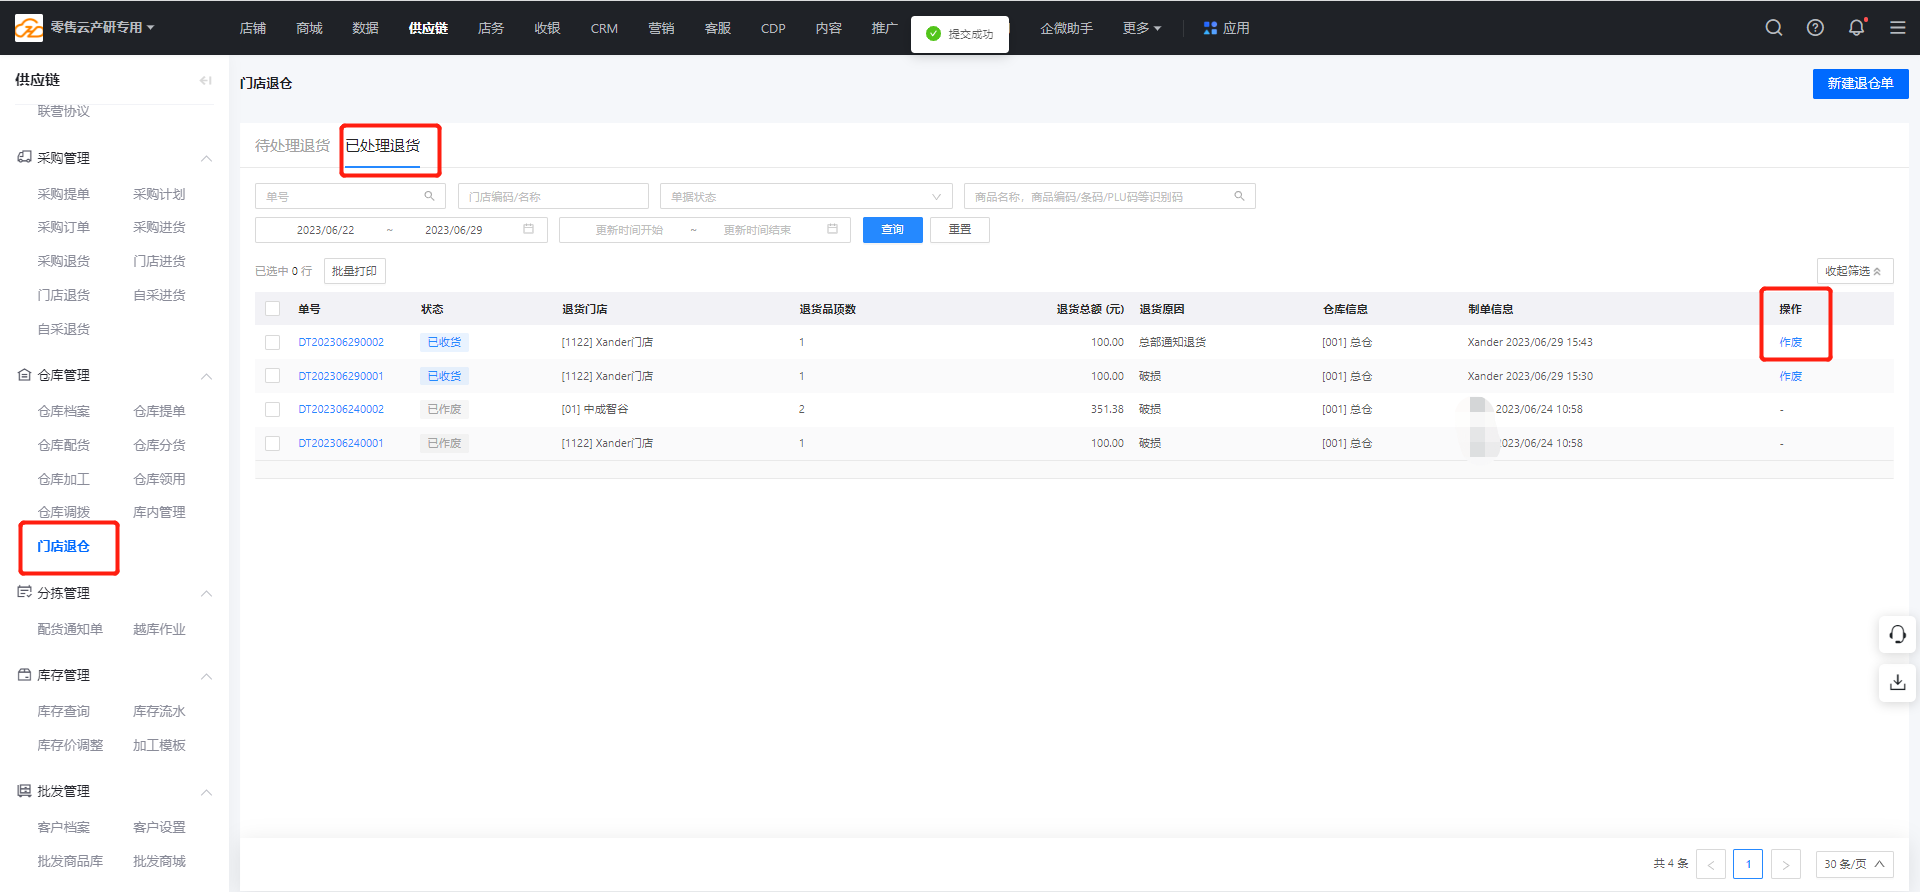Click the 分拣管理 section icon
The image size is (1920, 892).
pyautogui.click(x=25, y=592)
